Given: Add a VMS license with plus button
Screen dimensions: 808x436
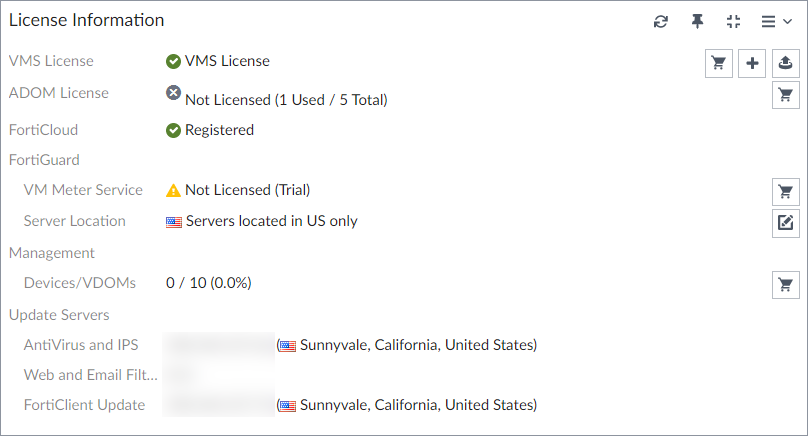Looking at the screenshot, I should tap(752, 63).
